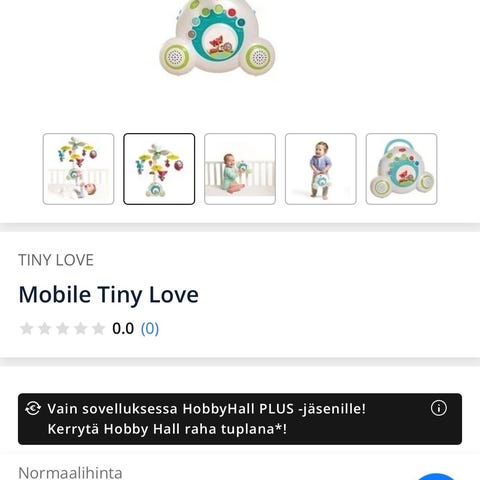The height and width of the screenshot is (480, 480).
Task: Click the second rating star
Action: tap(45, 329)
